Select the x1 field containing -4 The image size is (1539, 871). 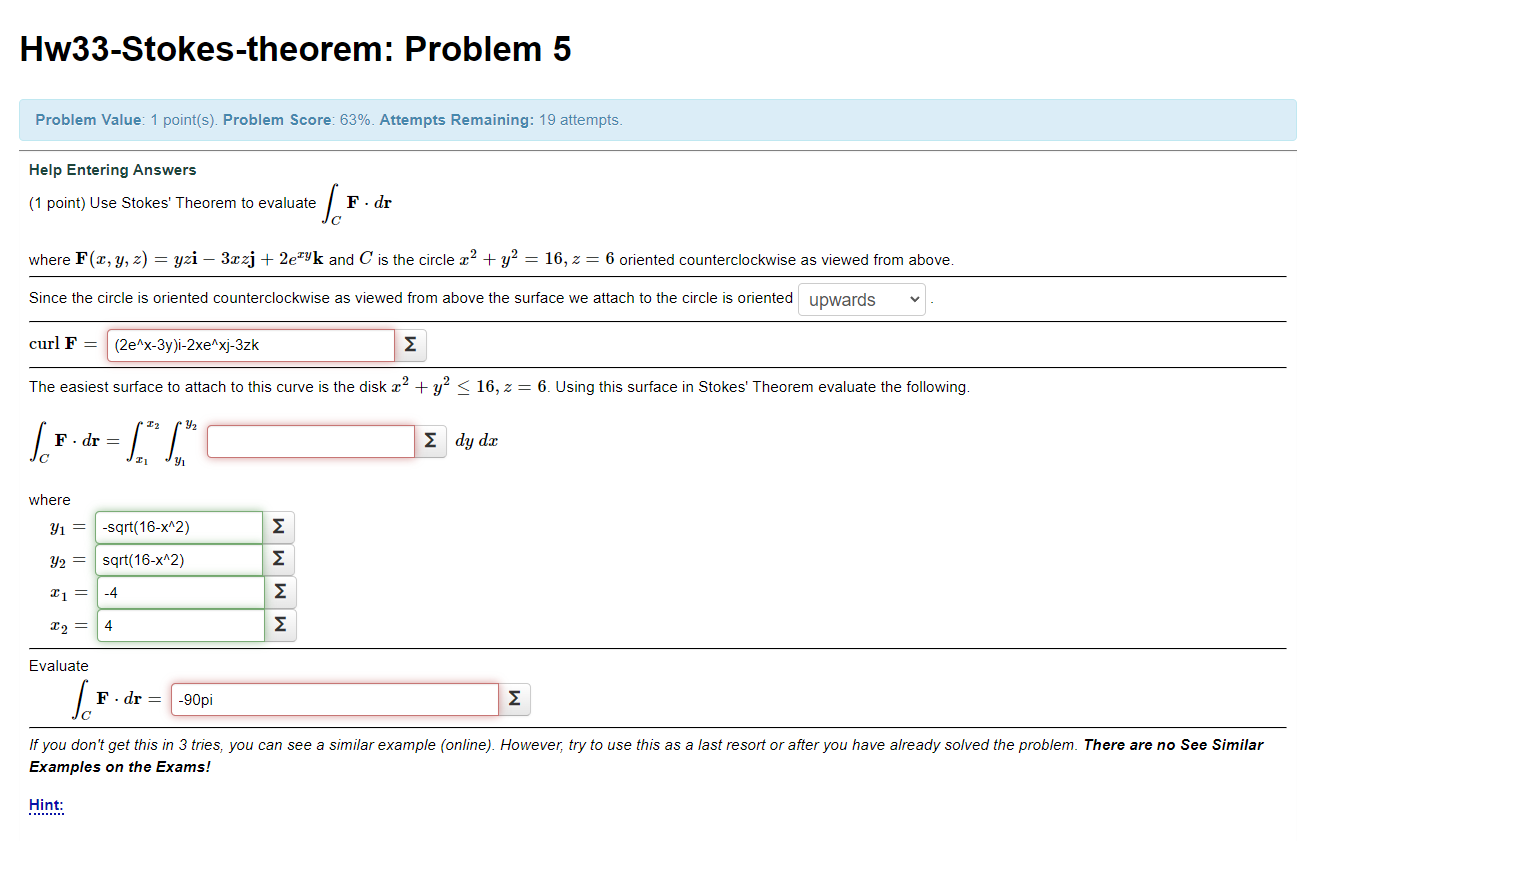coord(179,592)
